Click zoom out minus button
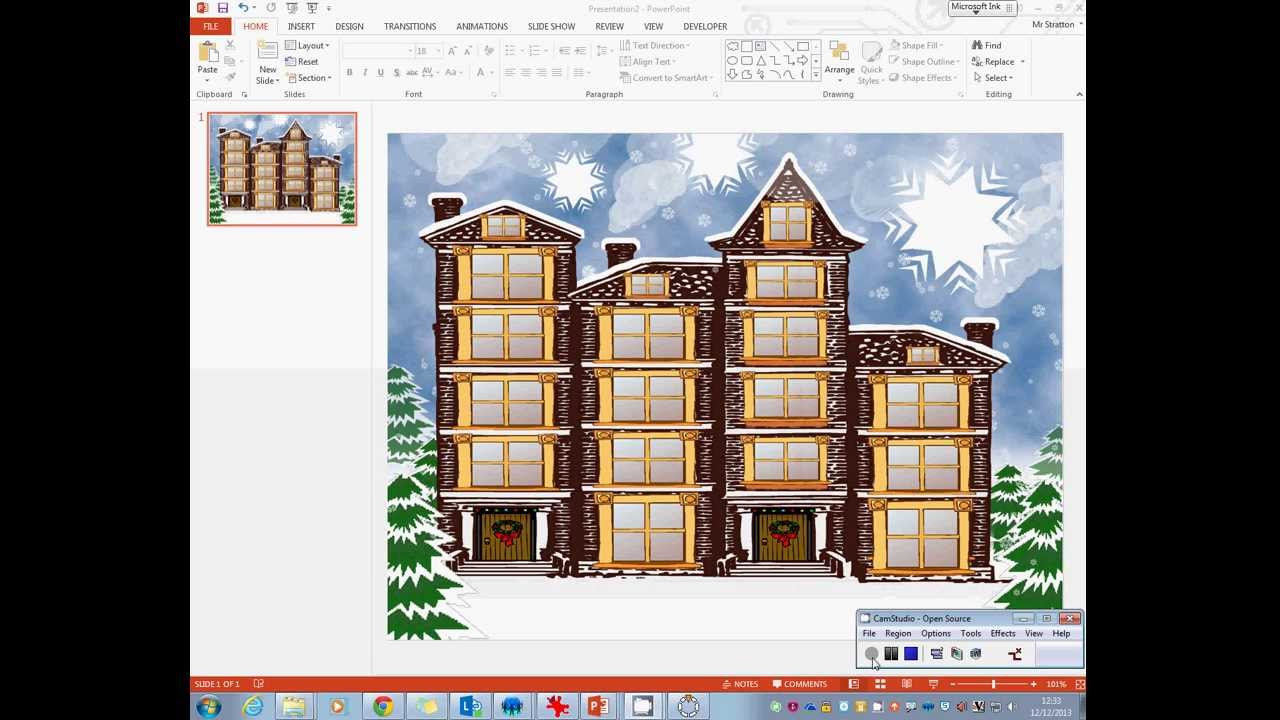Screen dimensions: 1280x720 952,684
